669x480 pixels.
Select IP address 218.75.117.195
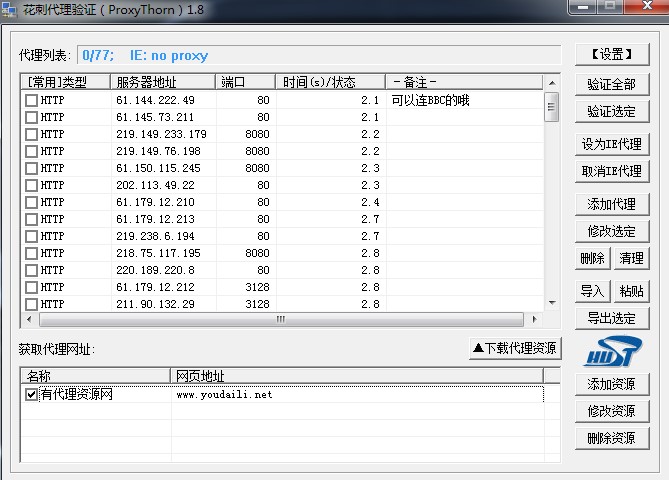(158, 253)
